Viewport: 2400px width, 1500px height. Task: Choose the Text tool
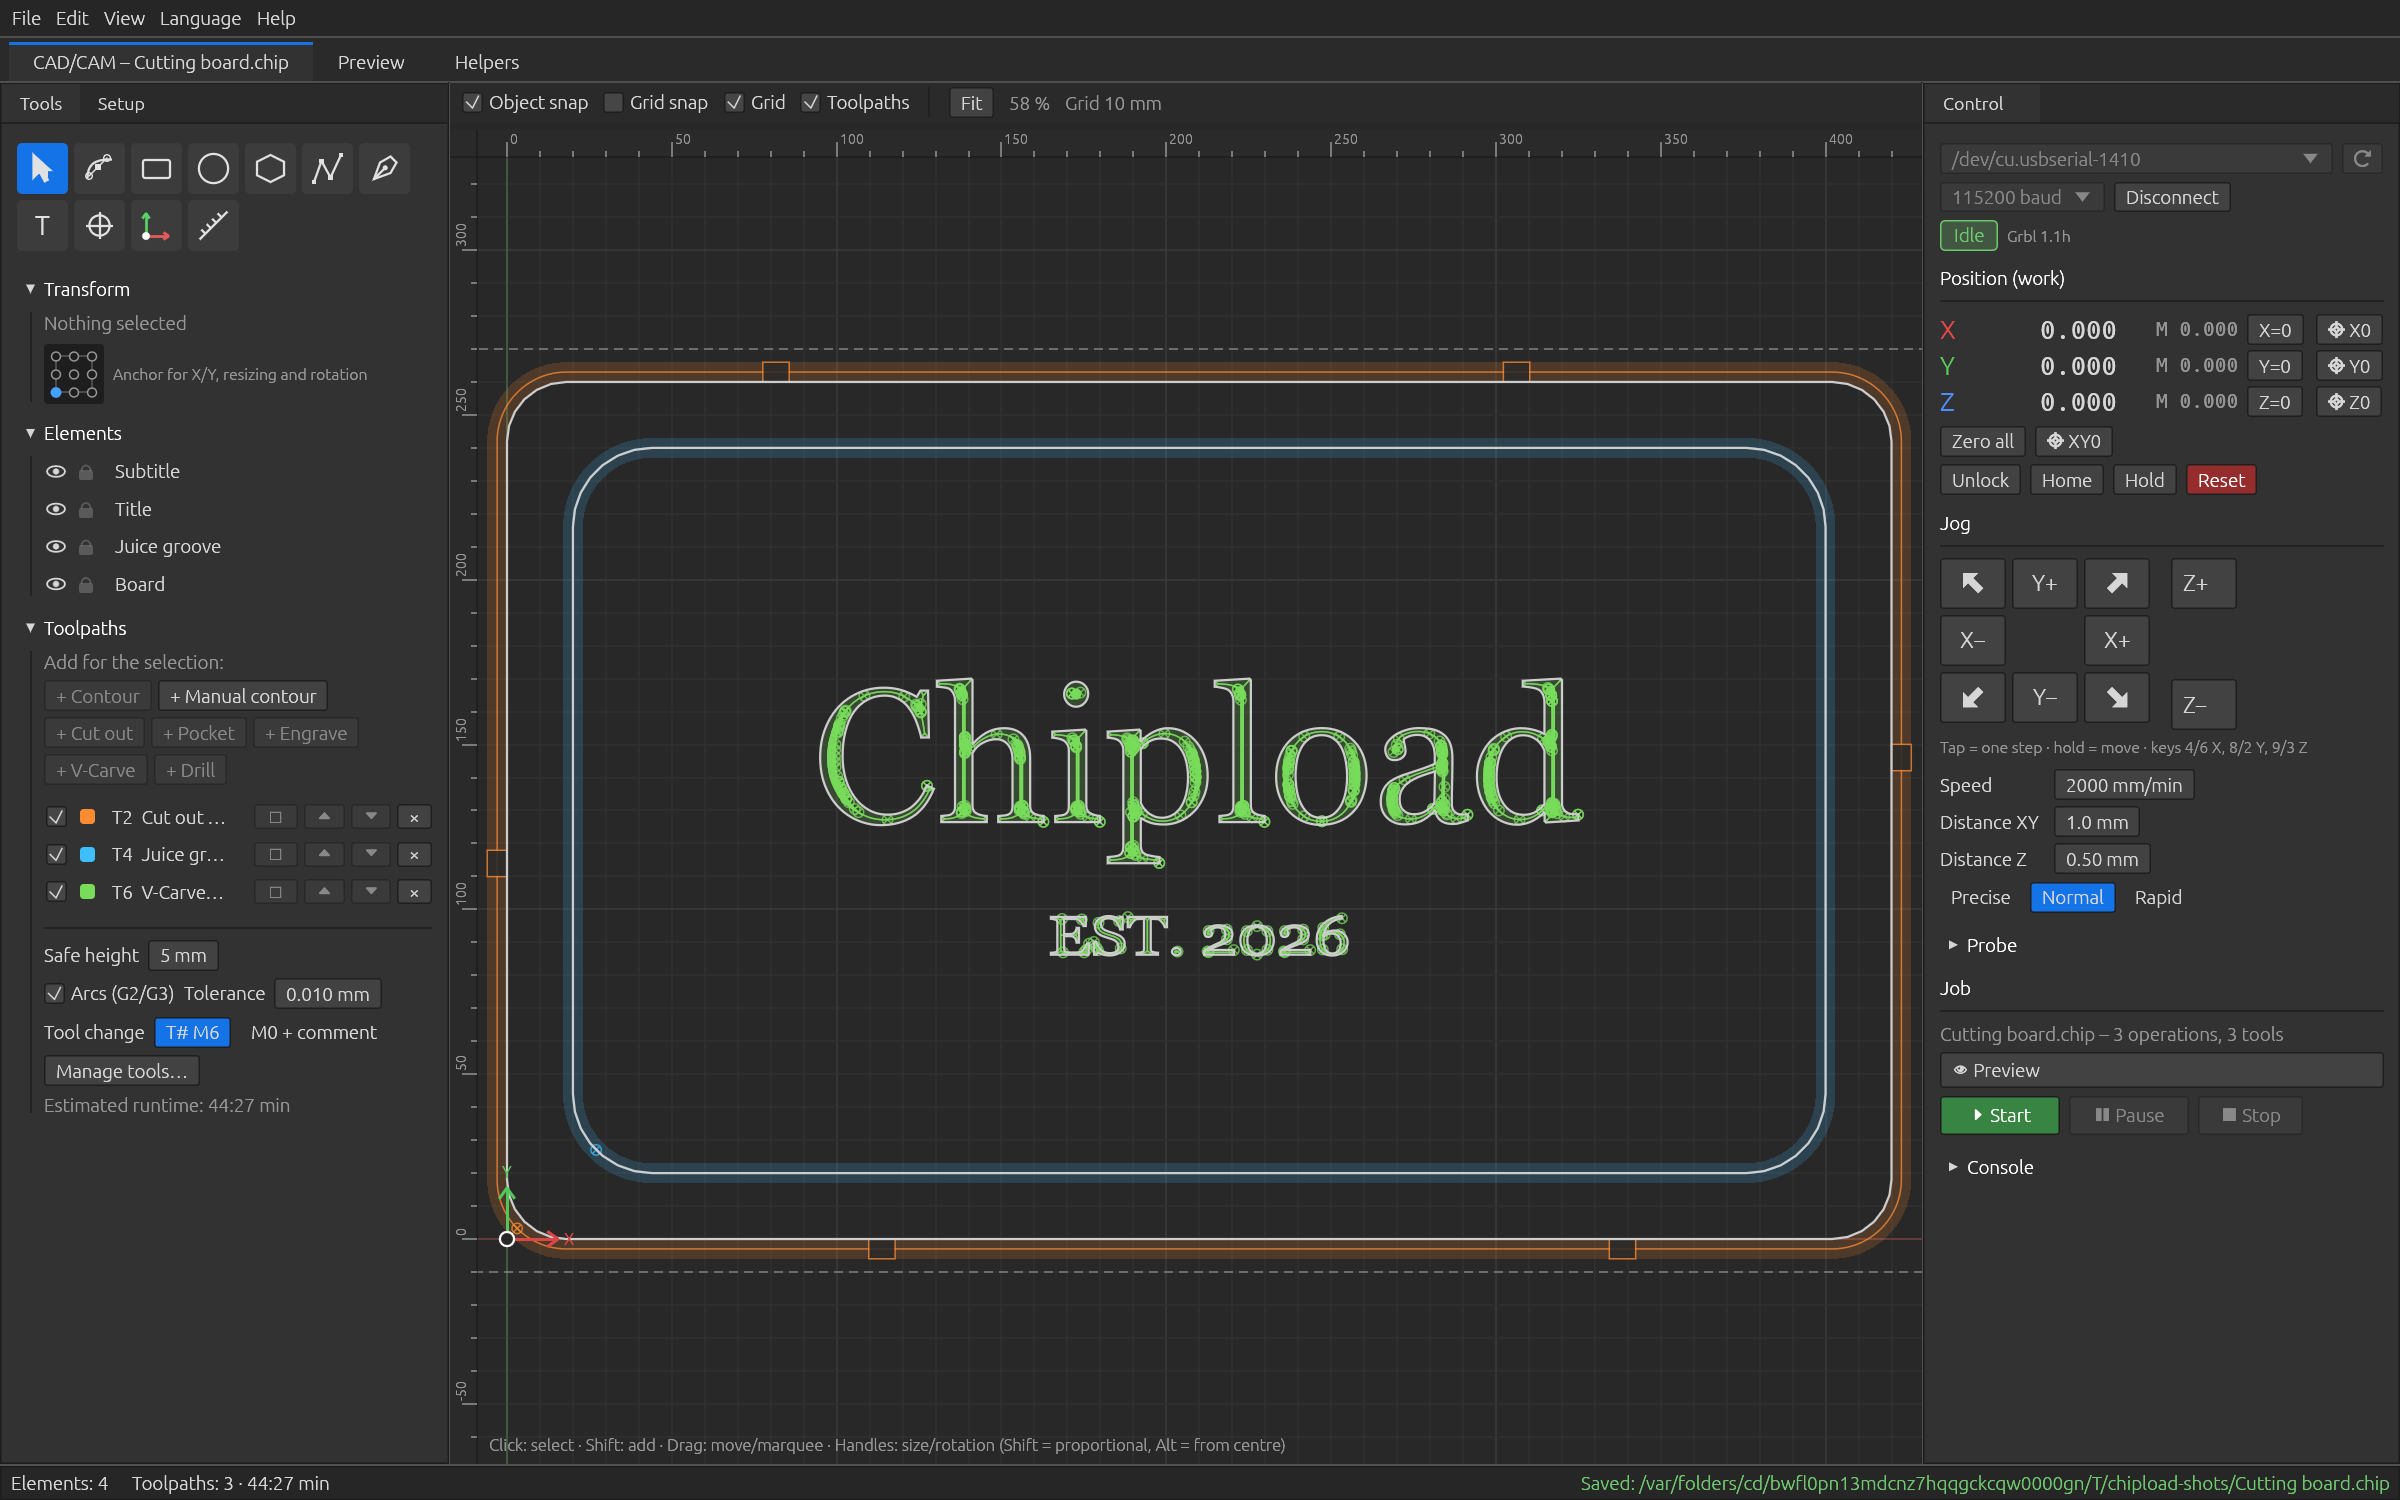42,226
